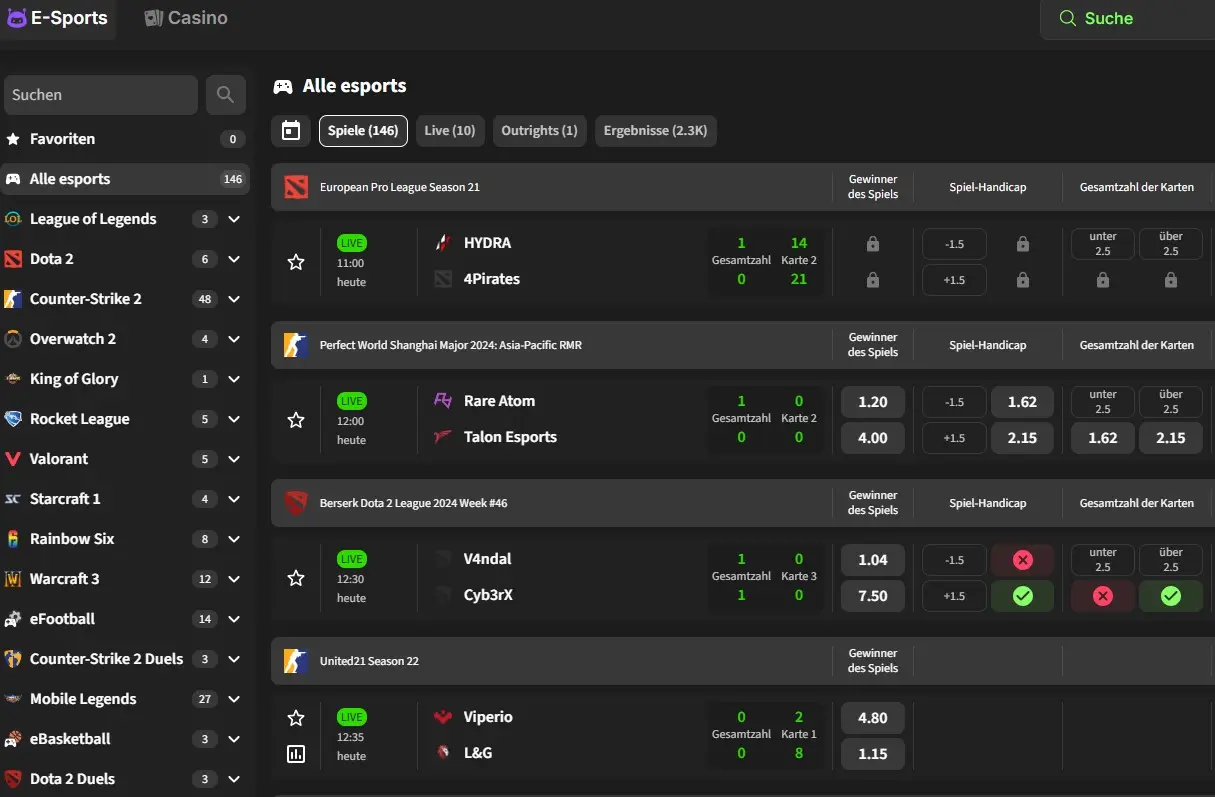Screen dimensions: 1215x797
Task: Click the Warcraft 3 sidebar icon
Action: 13,579
